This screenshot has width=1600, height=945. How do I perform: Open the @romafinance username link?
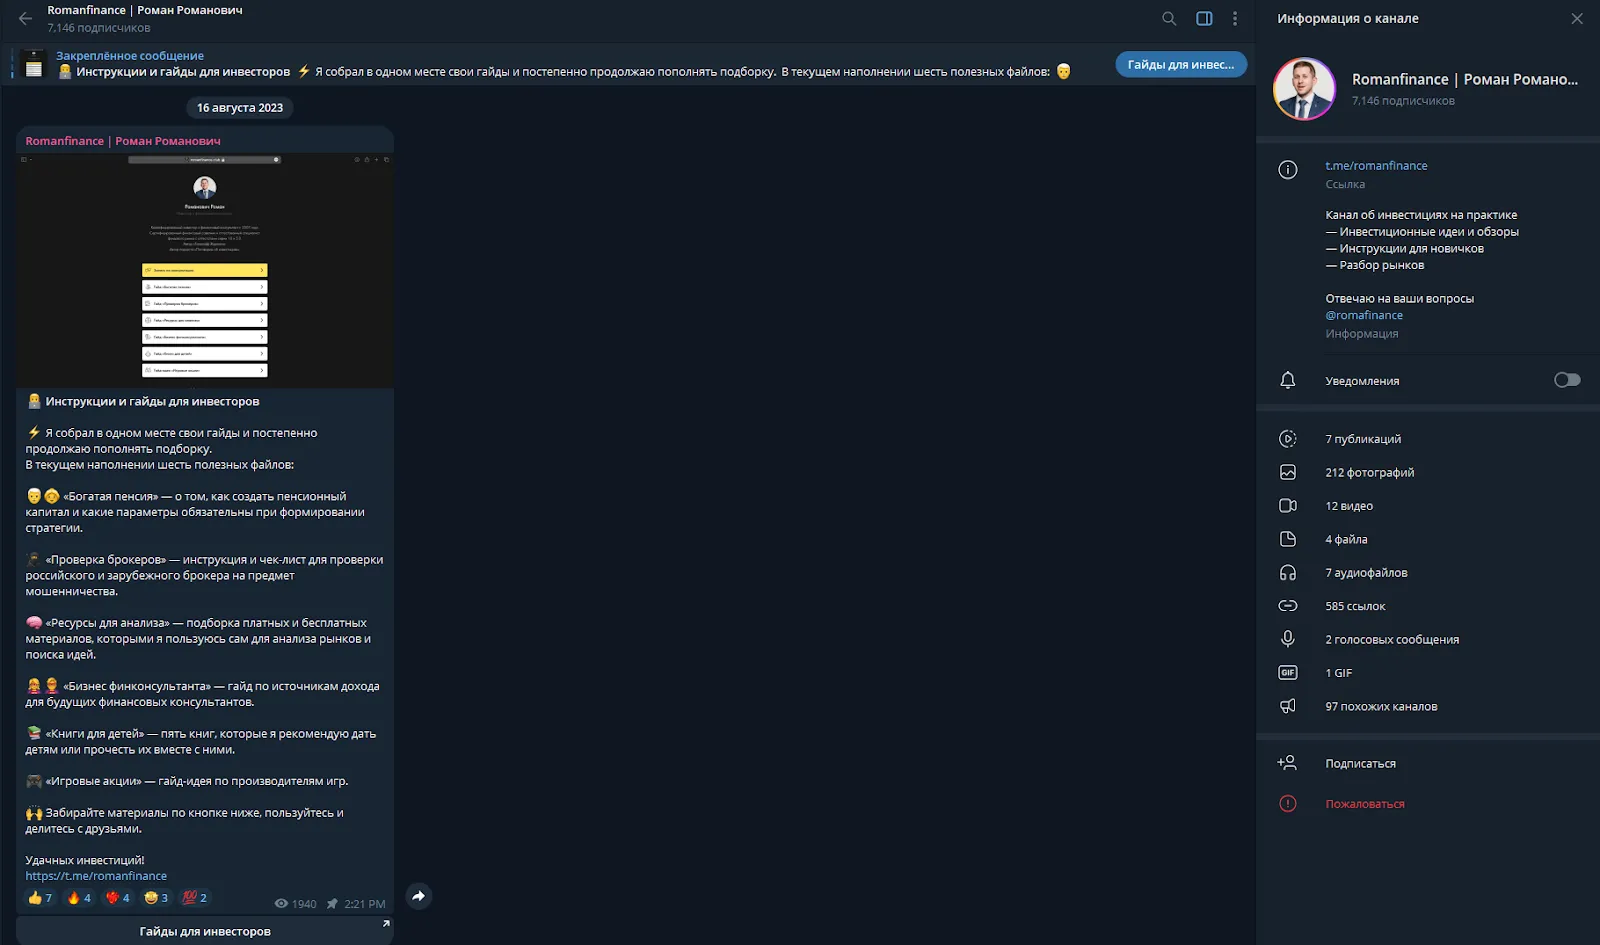coord(1364,315)
